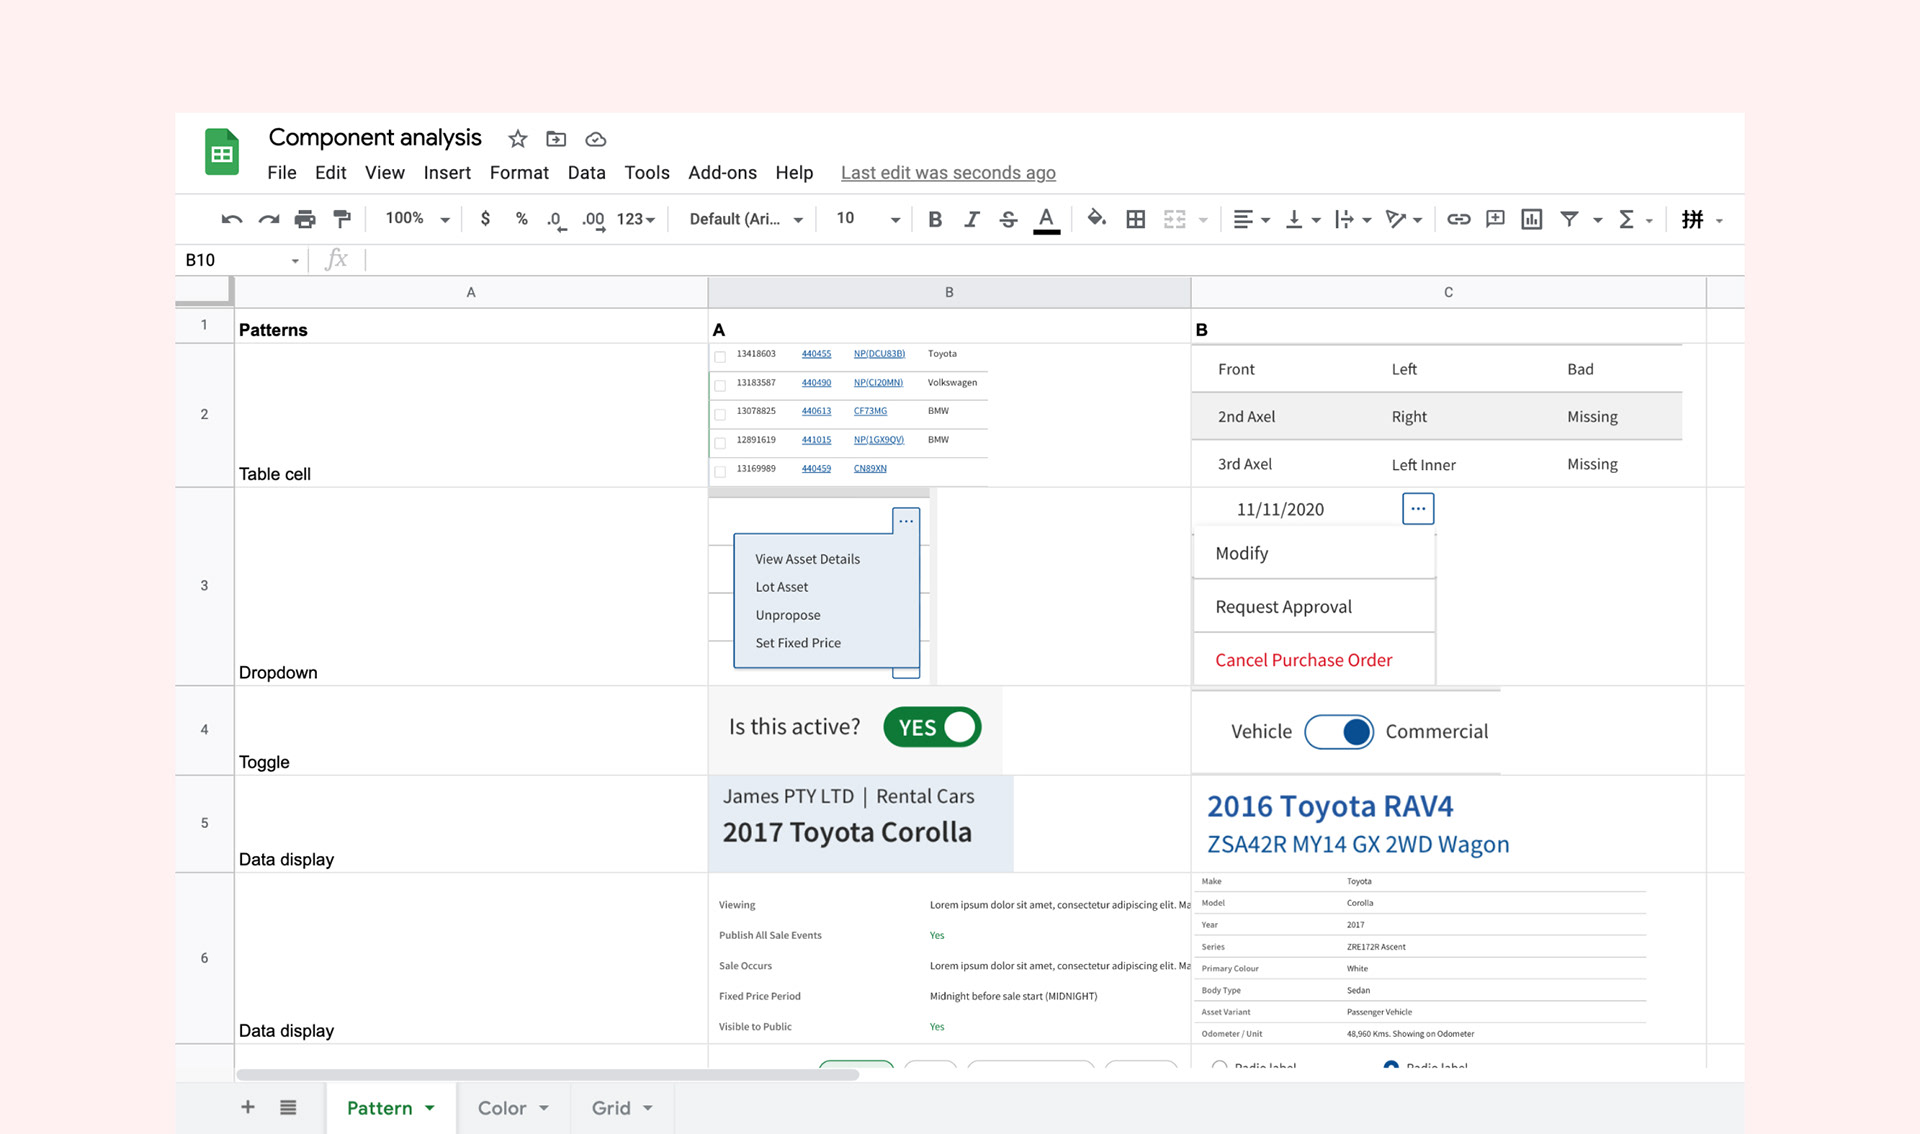Click the cloud document status icon

pyautogui.click(x=596, y=139)
